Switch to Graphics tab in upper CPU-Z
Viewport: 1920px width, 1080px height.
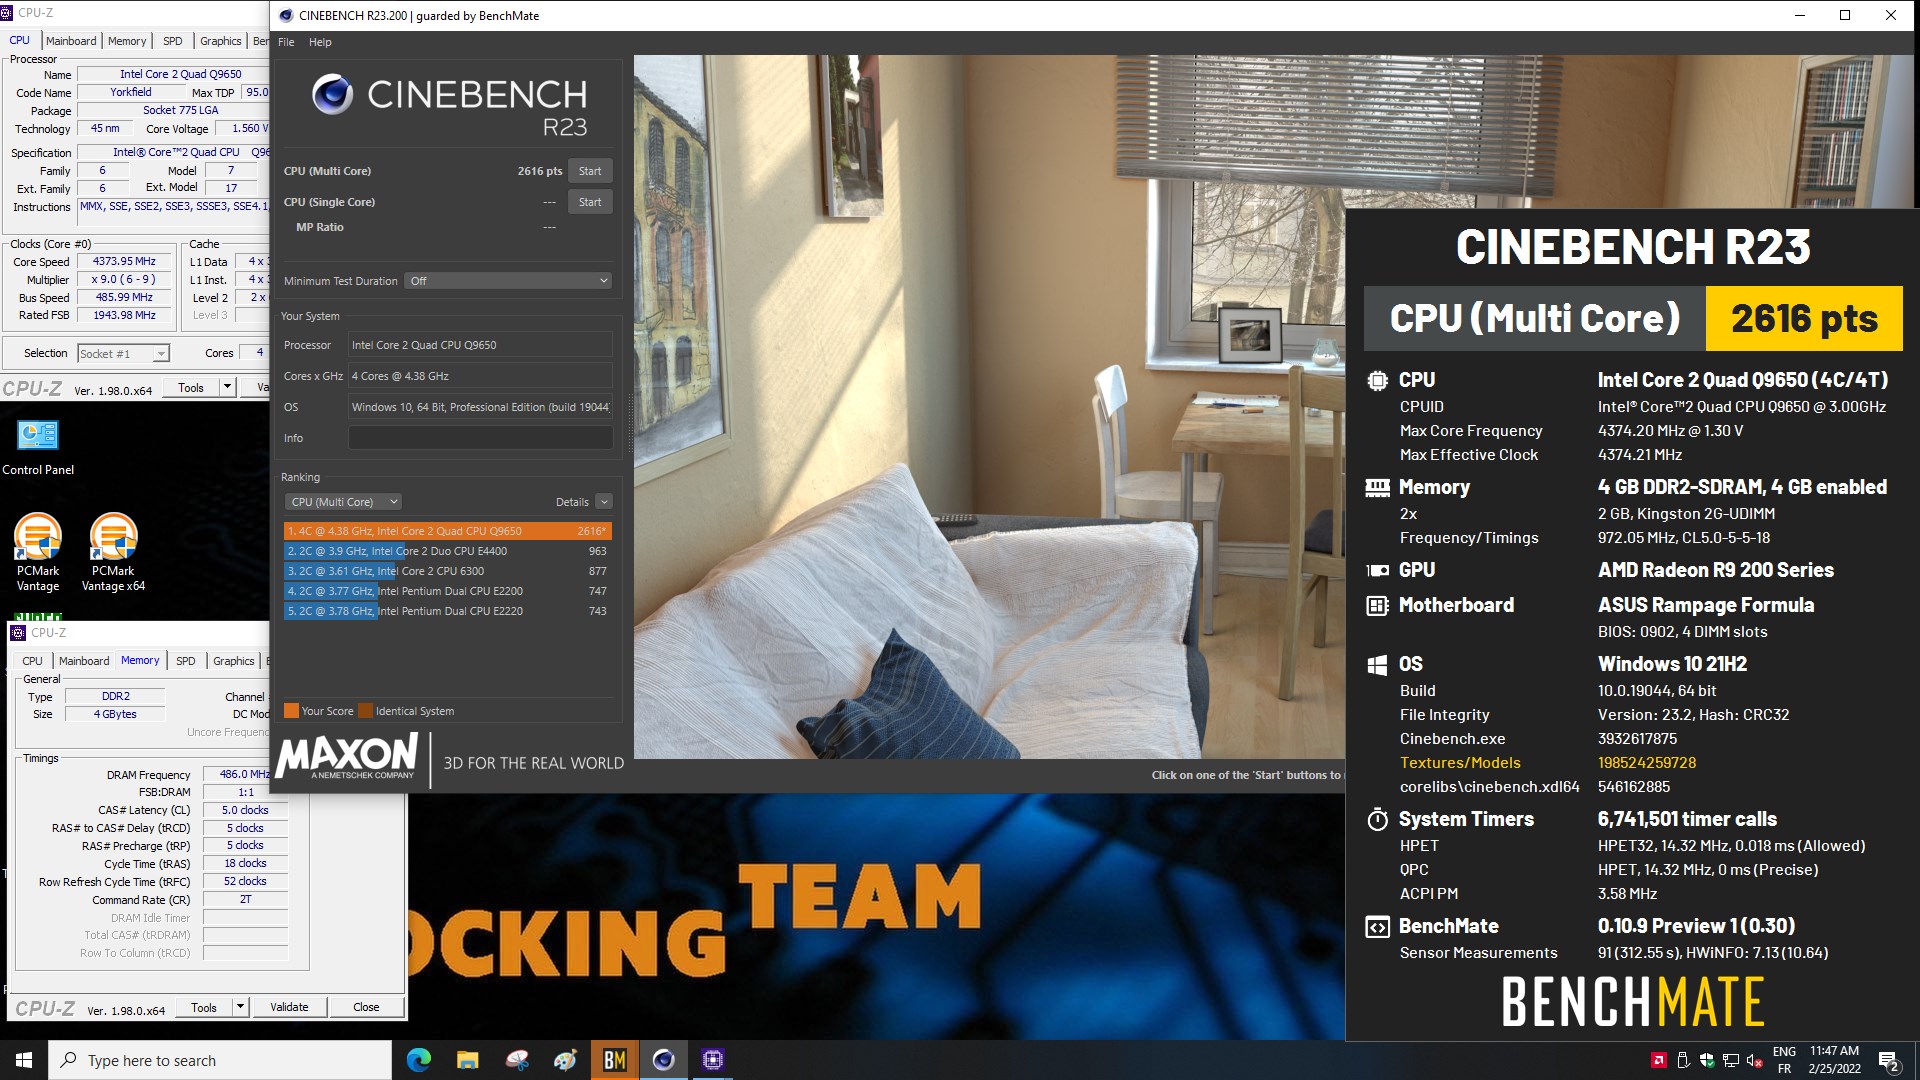(x=220, y=41)
